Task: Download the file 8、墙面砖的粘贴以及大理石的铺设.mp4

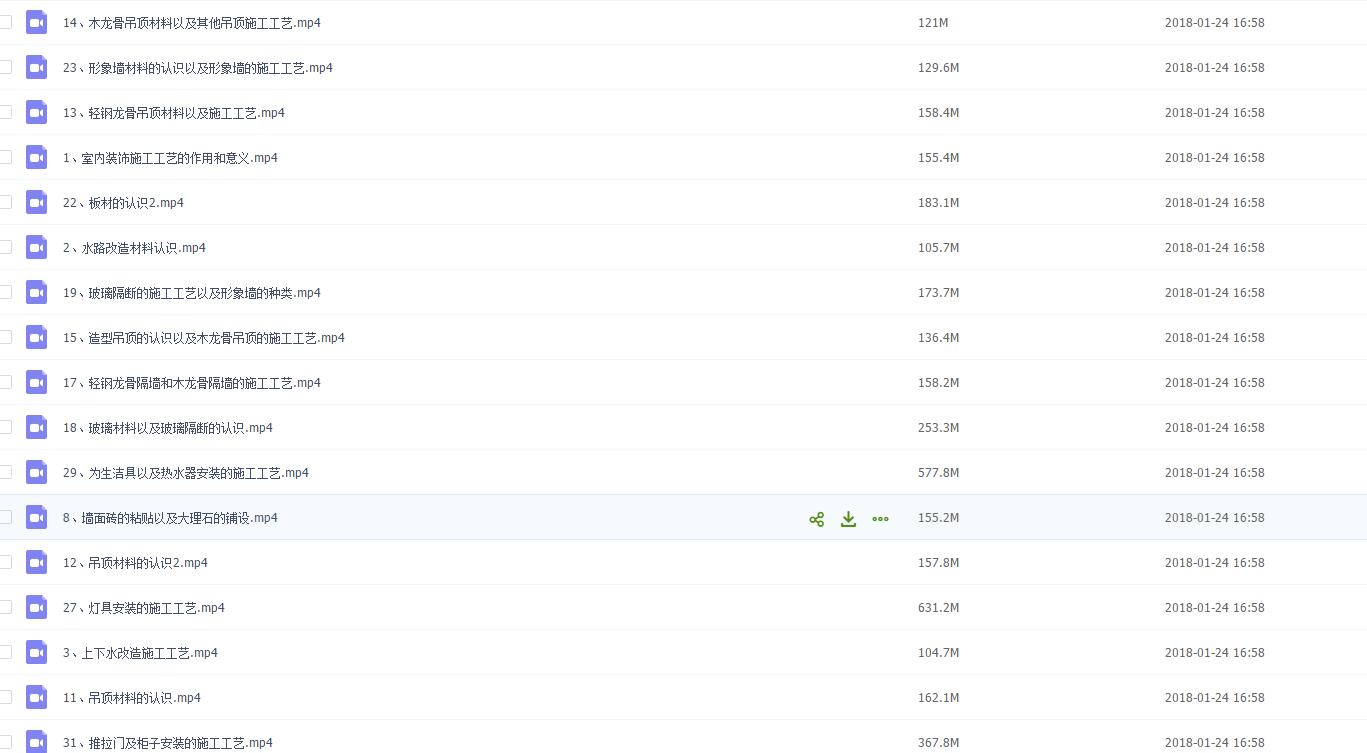Action: pos(848,519)
